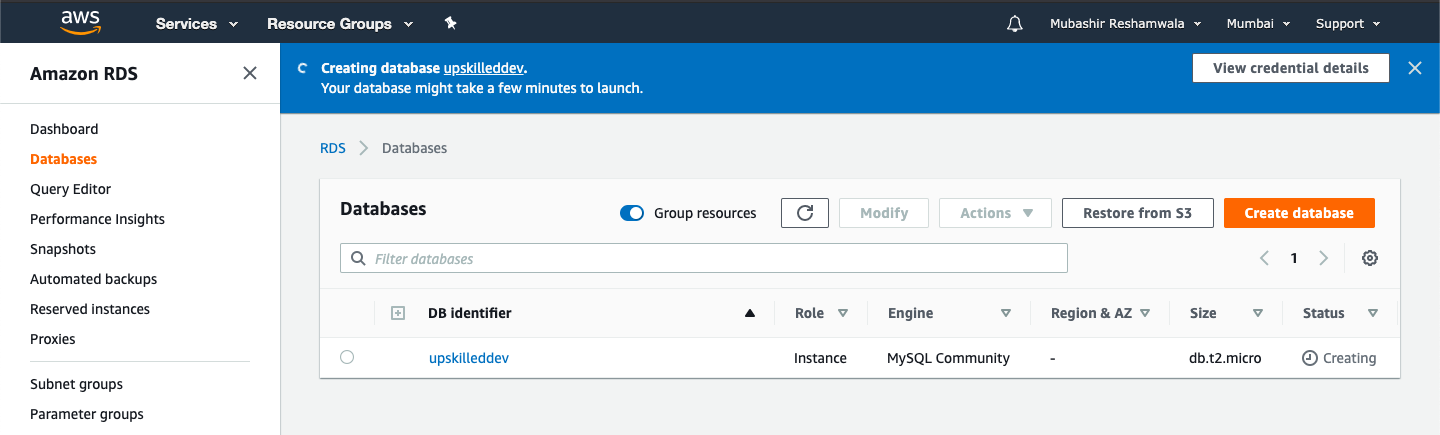Open Automated backups in the sidebar
Screen dimensions: 1440x435
[93, 279]
